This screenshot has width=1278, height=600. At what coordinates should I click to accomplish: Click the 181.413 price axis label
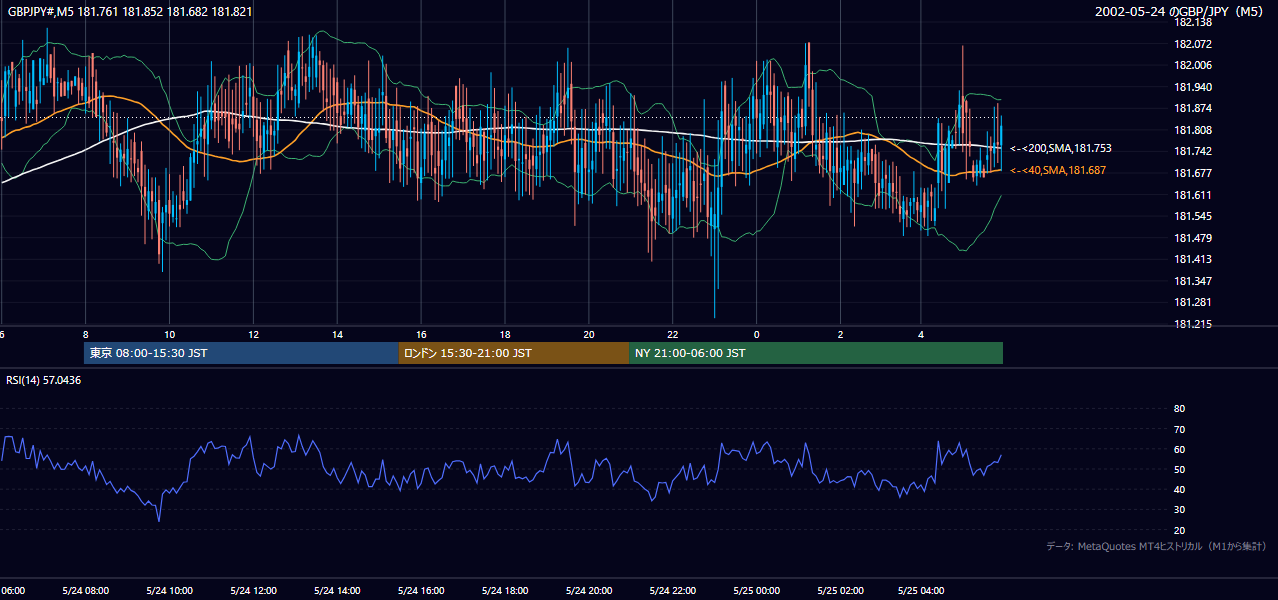coord(1192,260)
